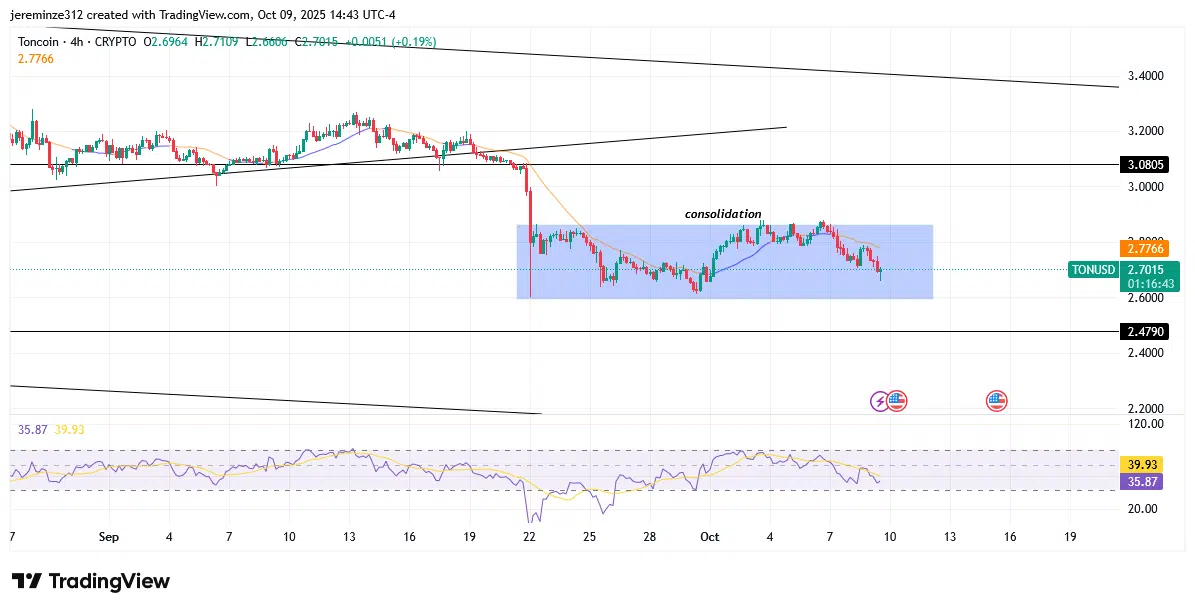Click the orange 2.7766 indicator legend value

[x=36, y=59]
